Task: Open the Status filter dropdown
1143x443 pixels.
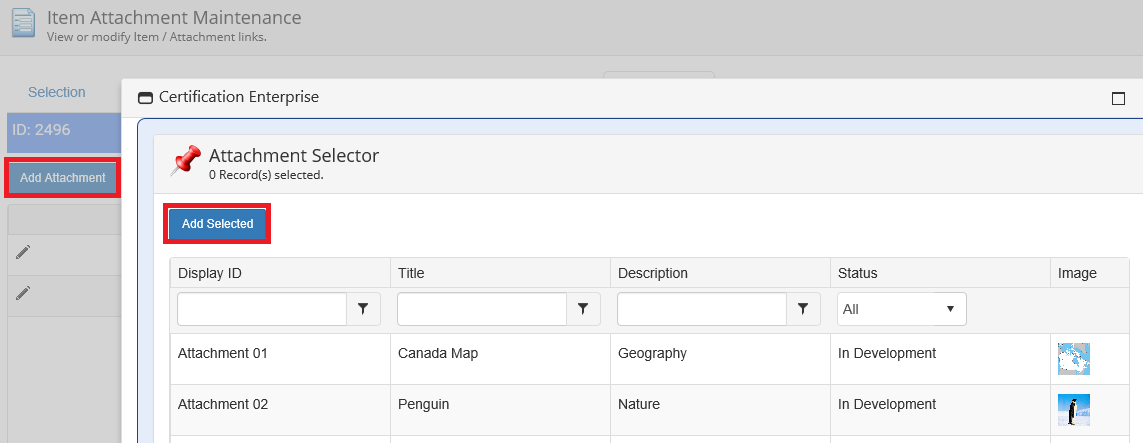Action: pos(901,310)
